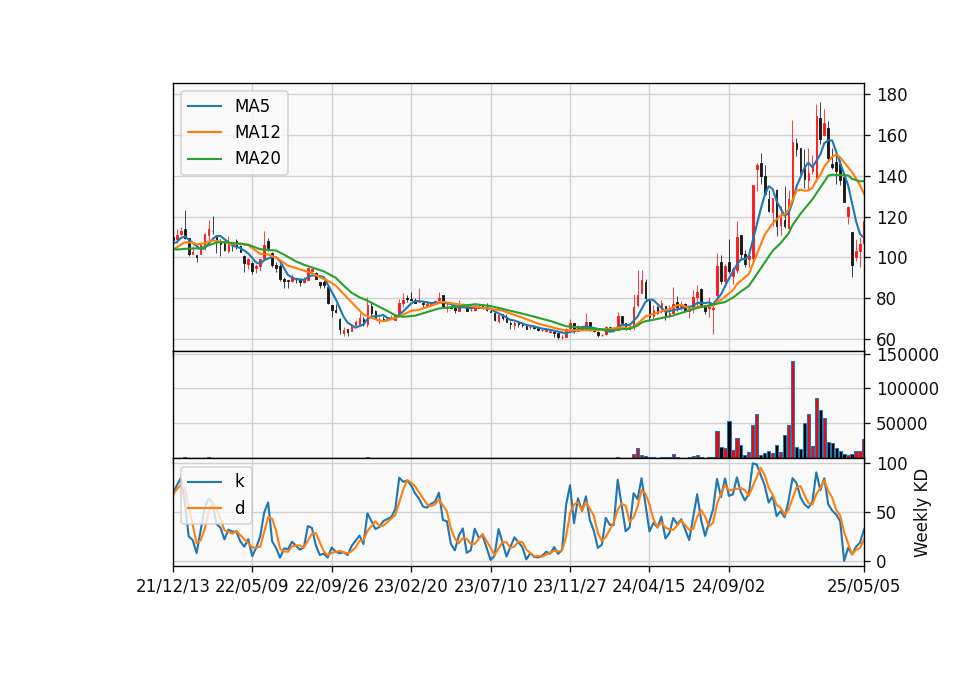Click the orange MA12 legend line sample

(204, 132)
